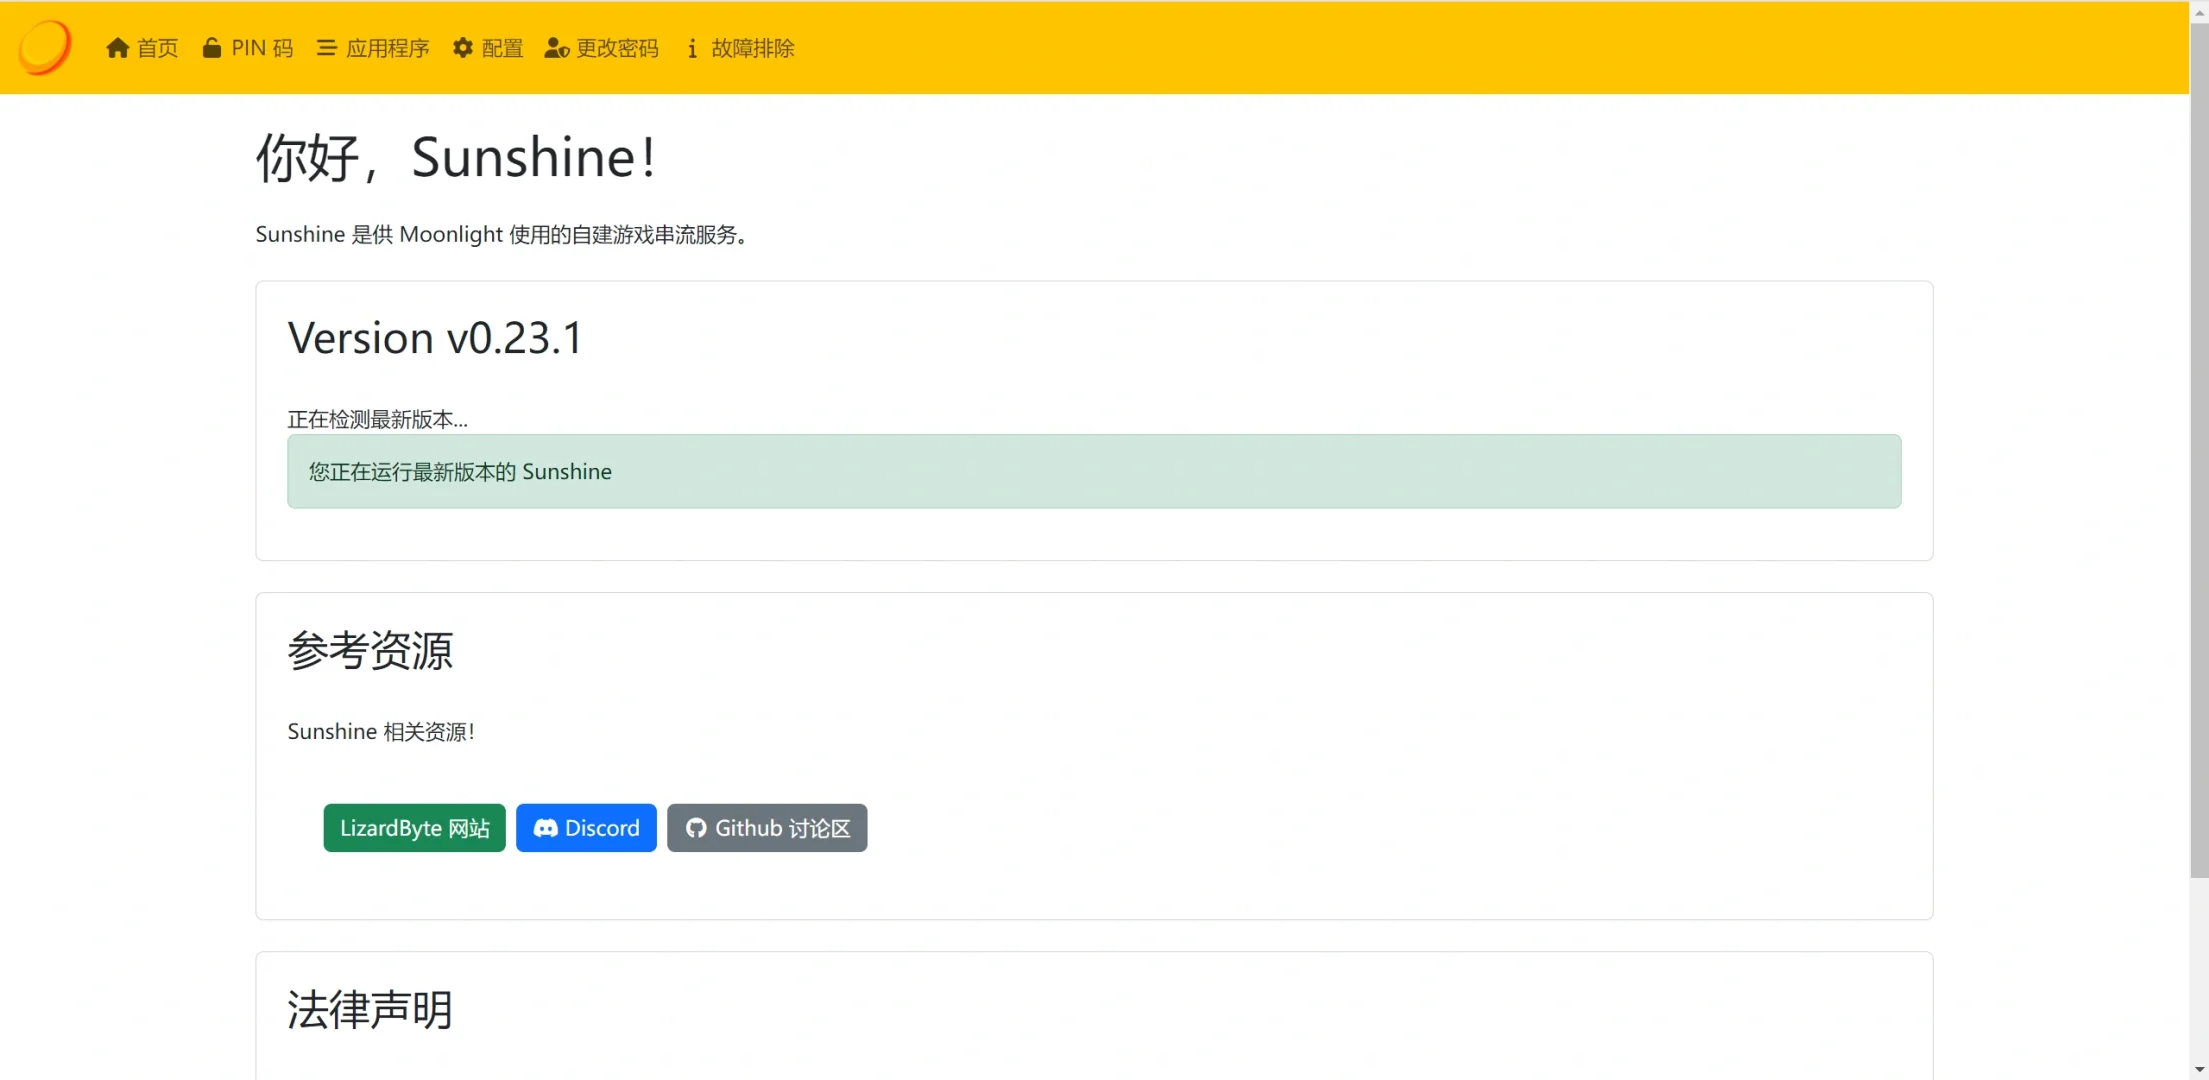Visit the LizardByte 网站 button

click(414, 828)
